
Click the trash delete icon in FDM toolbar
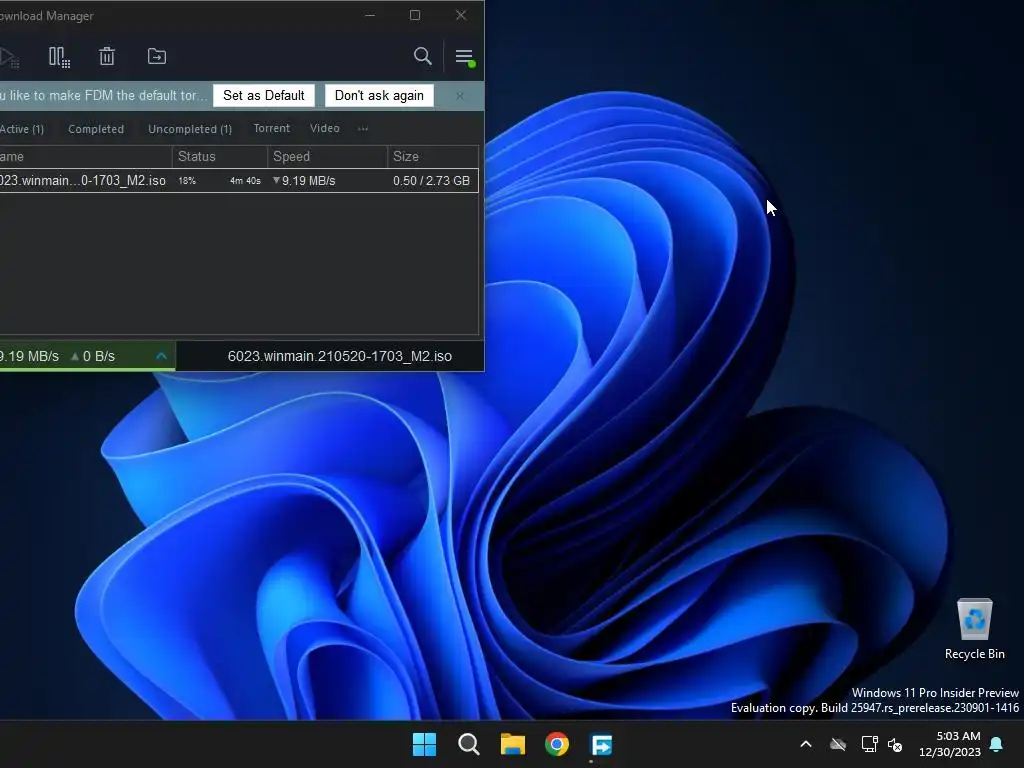[107, 56]
